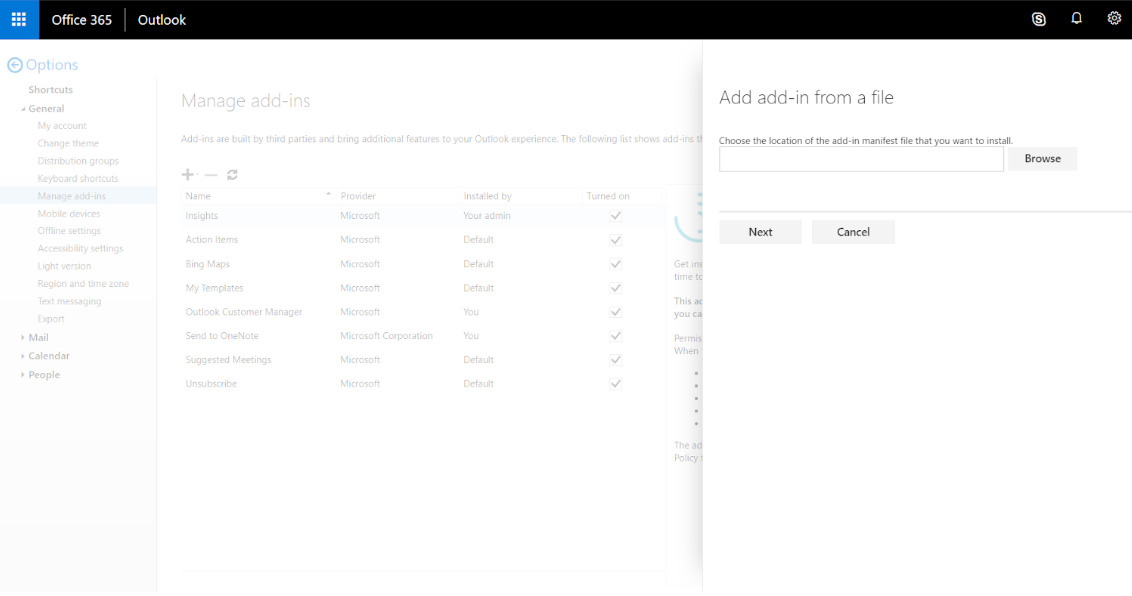Click the minus remove add-in icon

(x=211, y=175)
